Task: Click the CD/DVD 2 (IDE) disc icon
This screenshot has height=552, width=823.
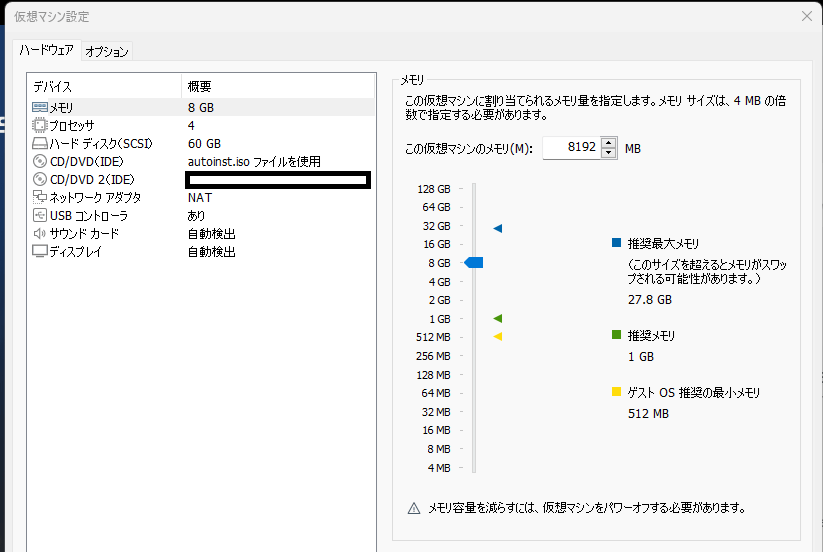Action: pyautogui.click(x=39, y=179)
